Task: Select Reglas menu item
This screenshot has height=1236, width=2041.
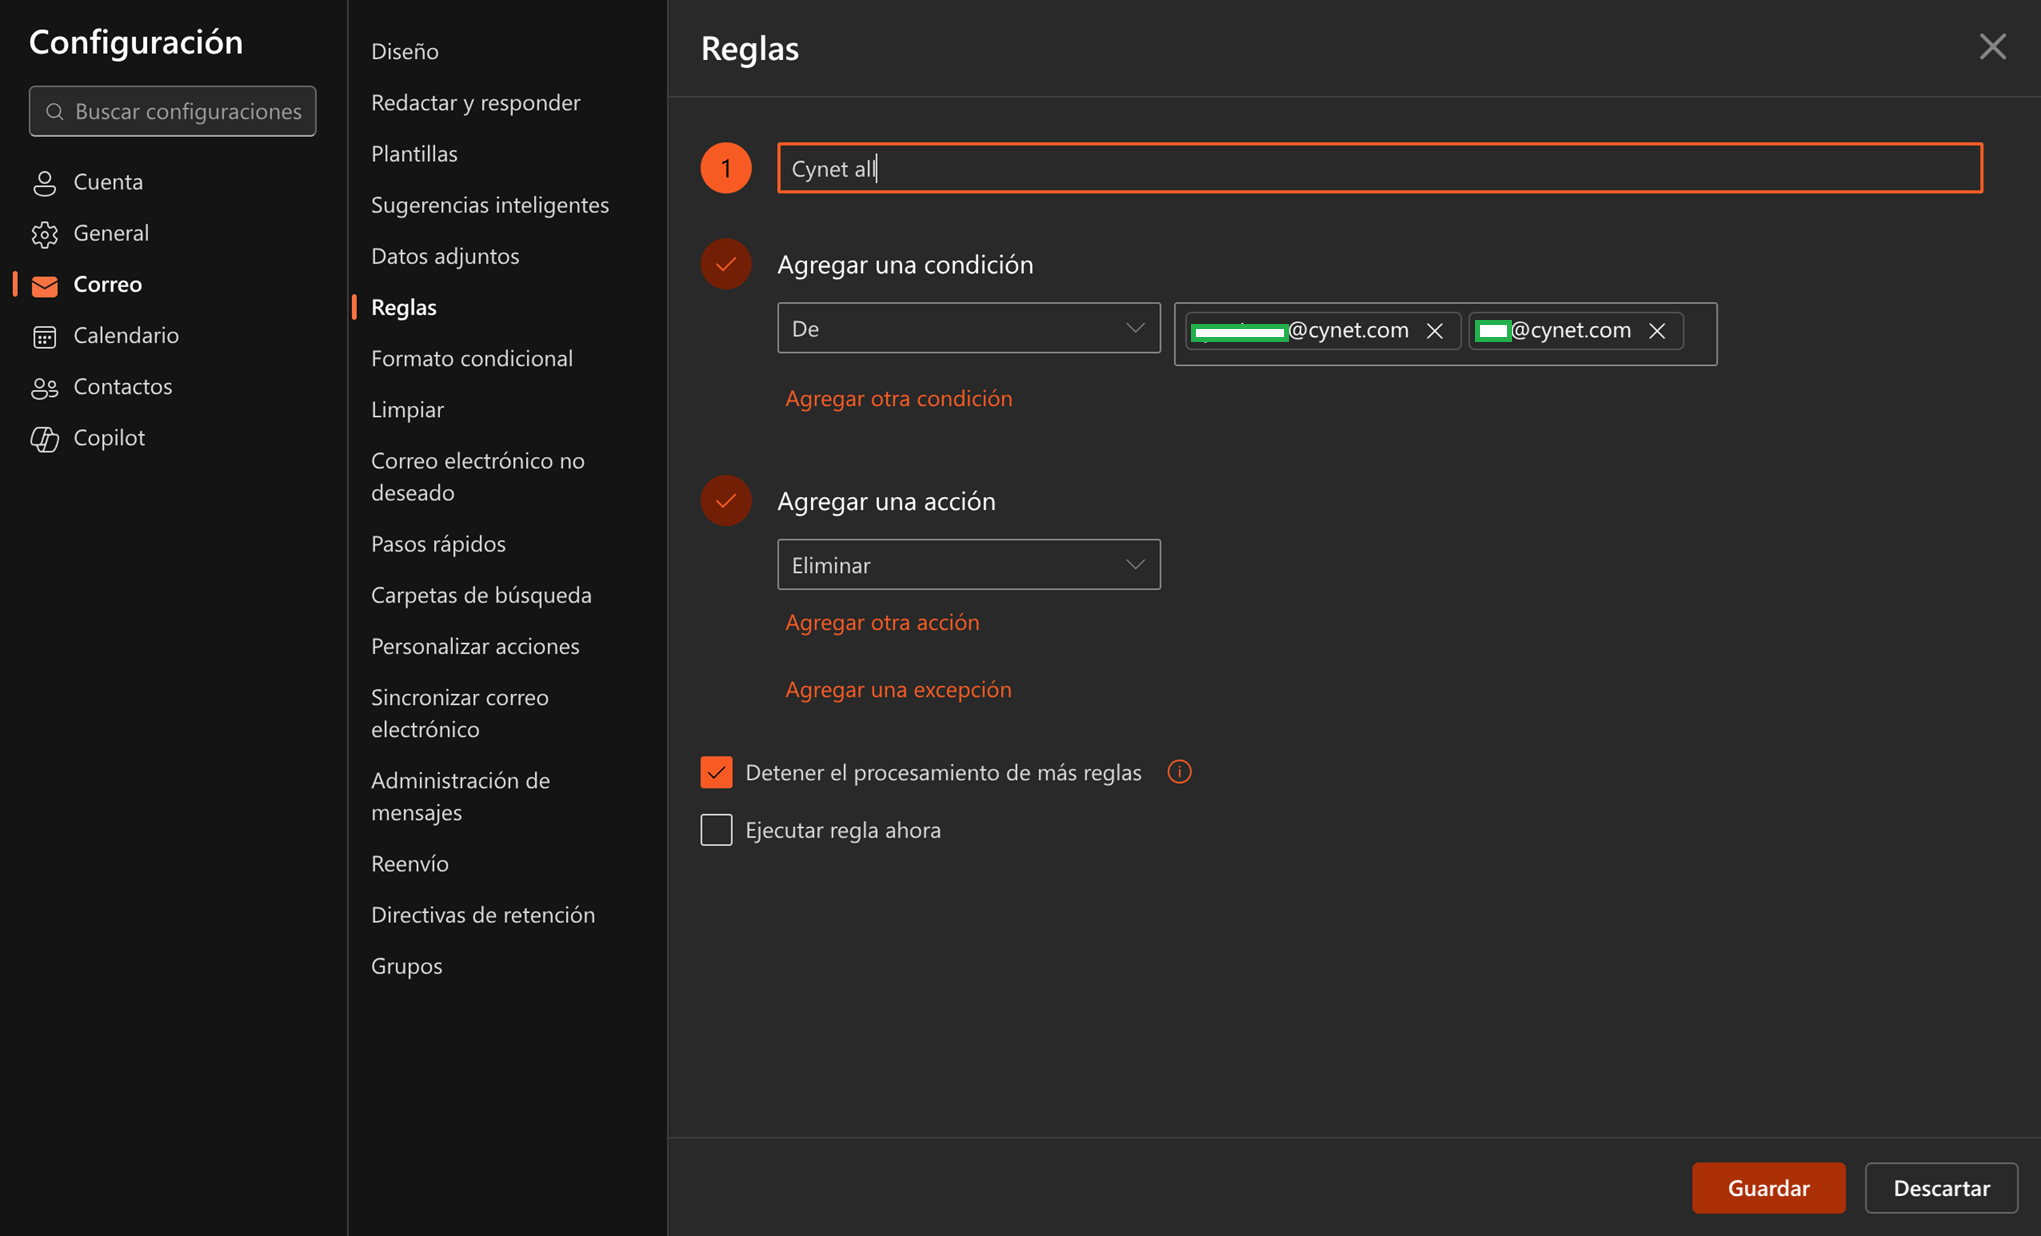Action: tap(403, 307)
